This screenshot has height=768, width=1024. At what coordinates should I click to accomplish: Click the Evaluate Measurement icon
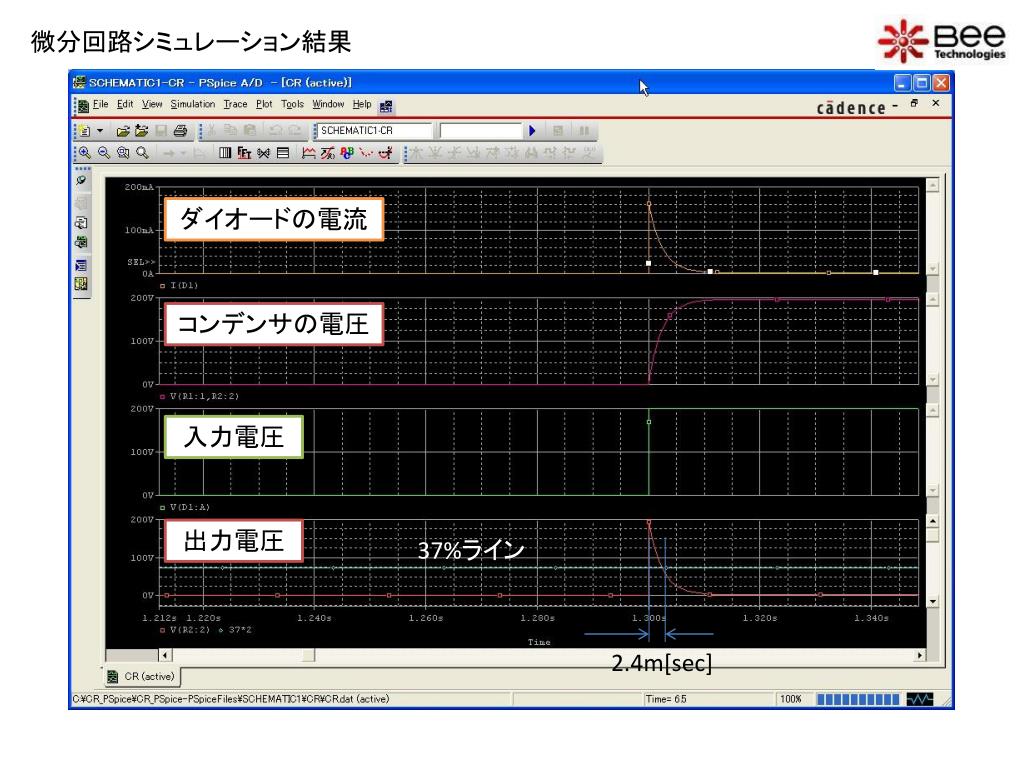[327, 153]
